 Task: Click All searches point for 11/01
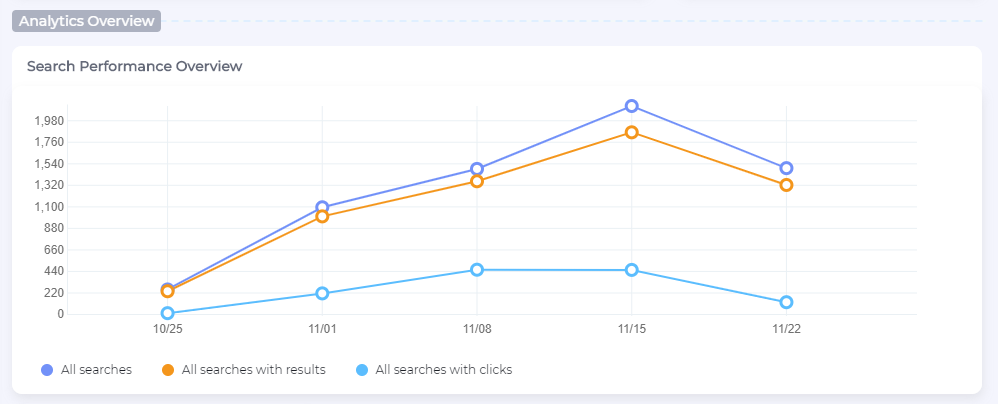pos(322,207)
